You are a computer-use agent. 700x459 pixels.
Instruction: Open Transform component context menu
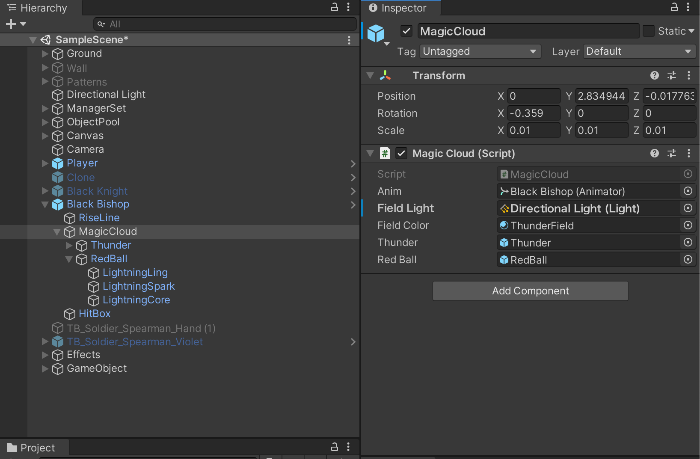tap(689, 75)
